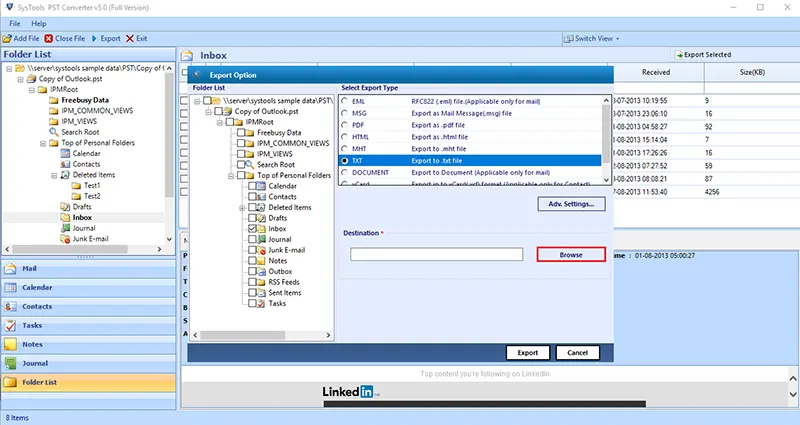
Task: Click the Received column header
Action: [656, 72]
